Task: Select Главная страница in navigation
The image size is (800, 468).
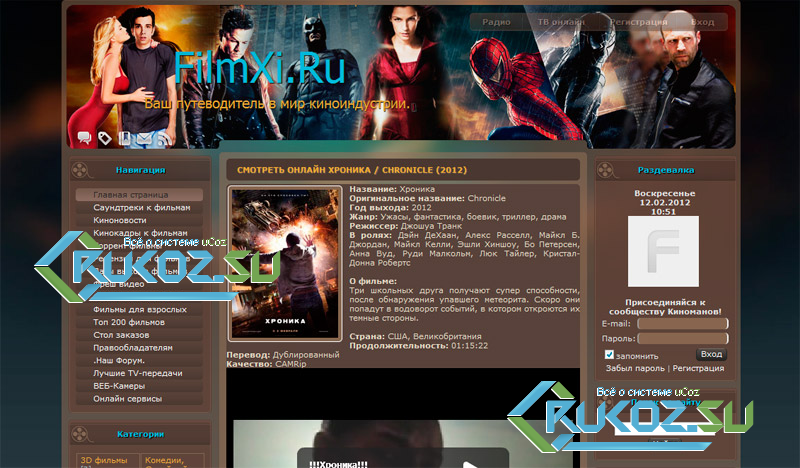Action: coord(139,195)
